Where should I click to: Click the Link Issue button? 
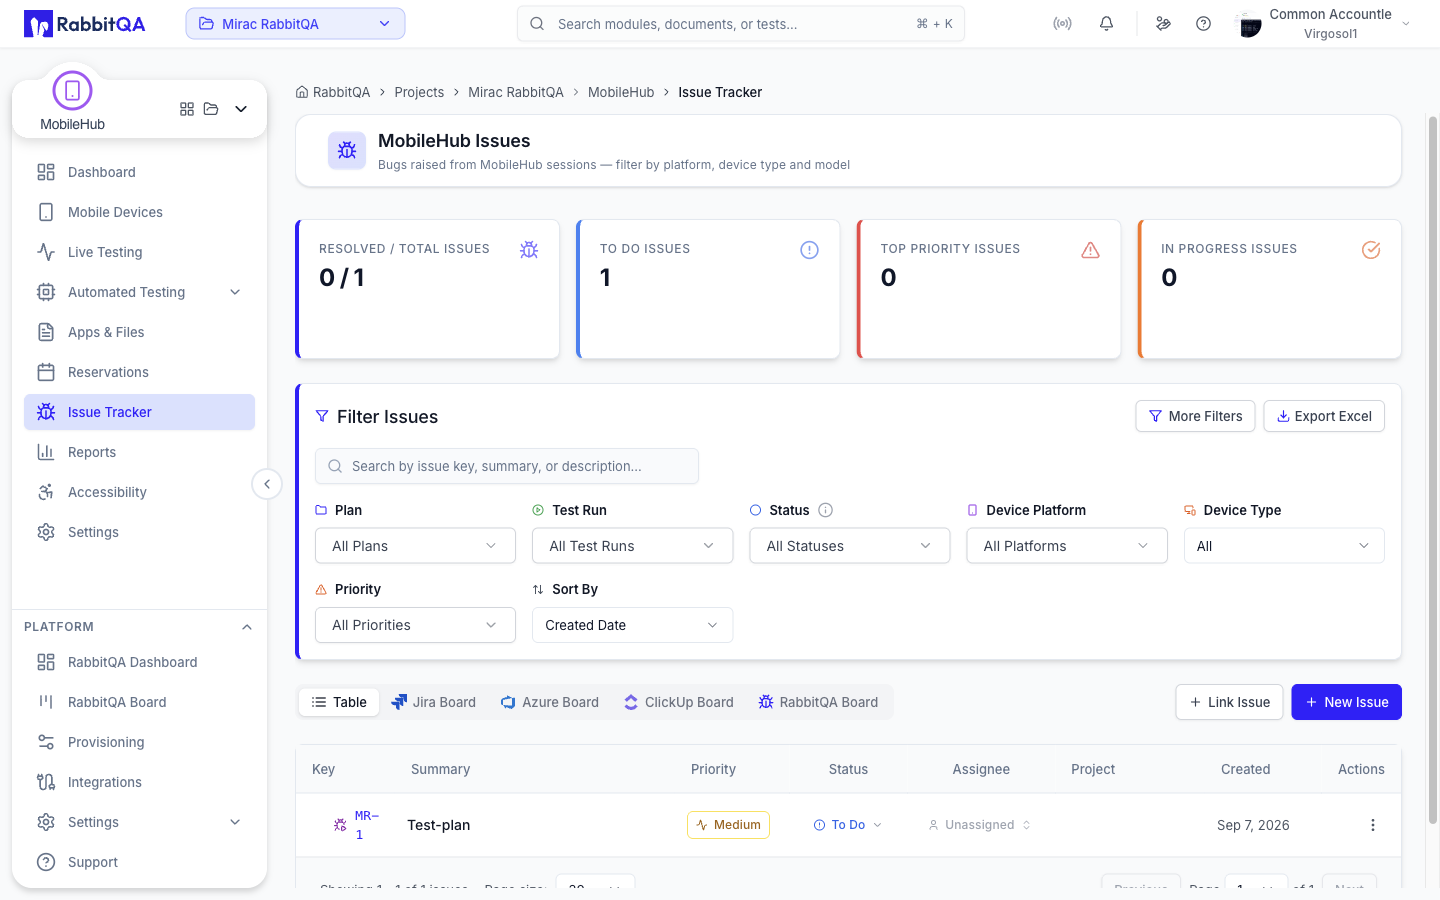click(1229, 702)
